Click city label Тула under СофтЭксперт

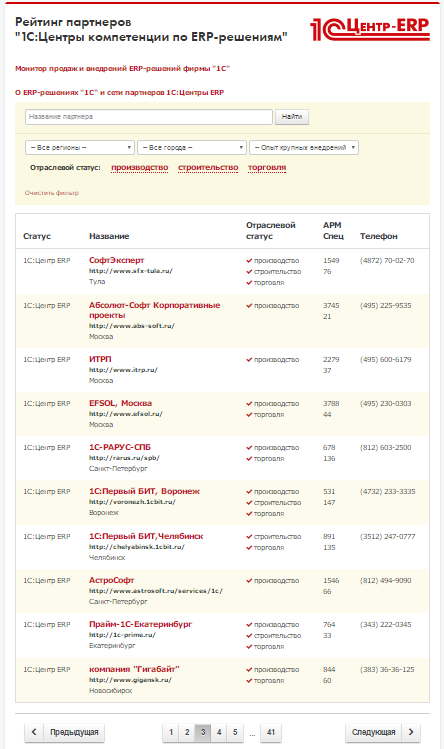pyautogui.click(x=97, y=281)
